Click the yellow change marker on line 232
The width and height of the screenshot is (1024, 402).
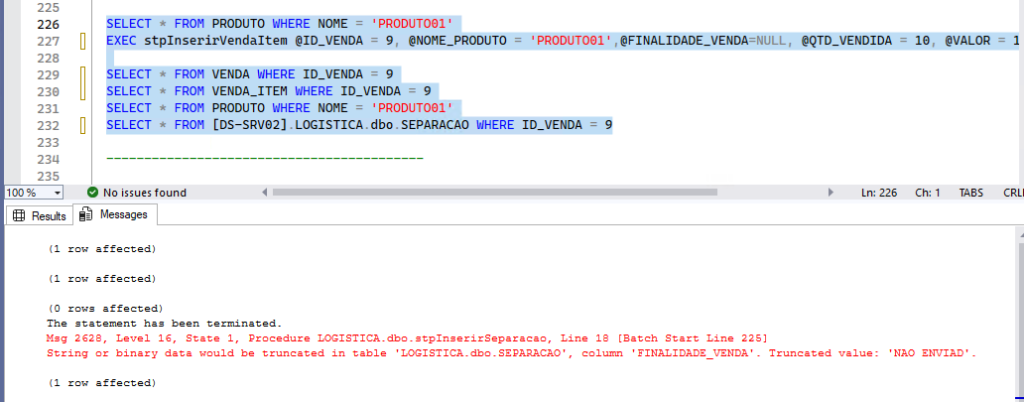pos(83,125)
